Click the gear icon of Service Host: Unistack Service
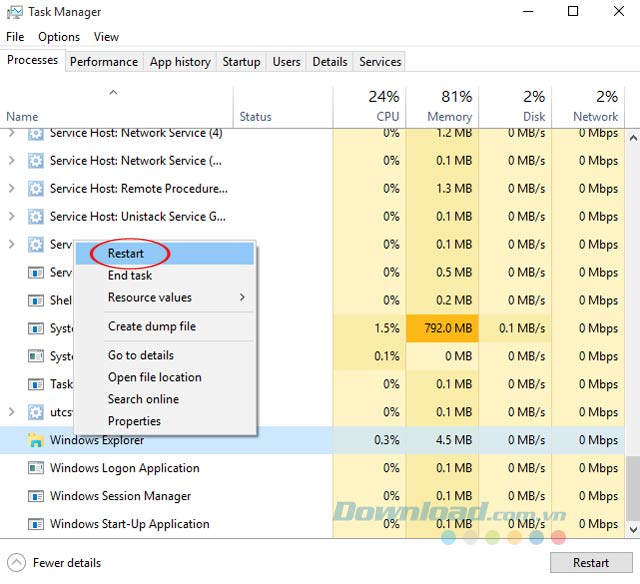The height and width of the screenshot is (584, 640). coord(36,216)
